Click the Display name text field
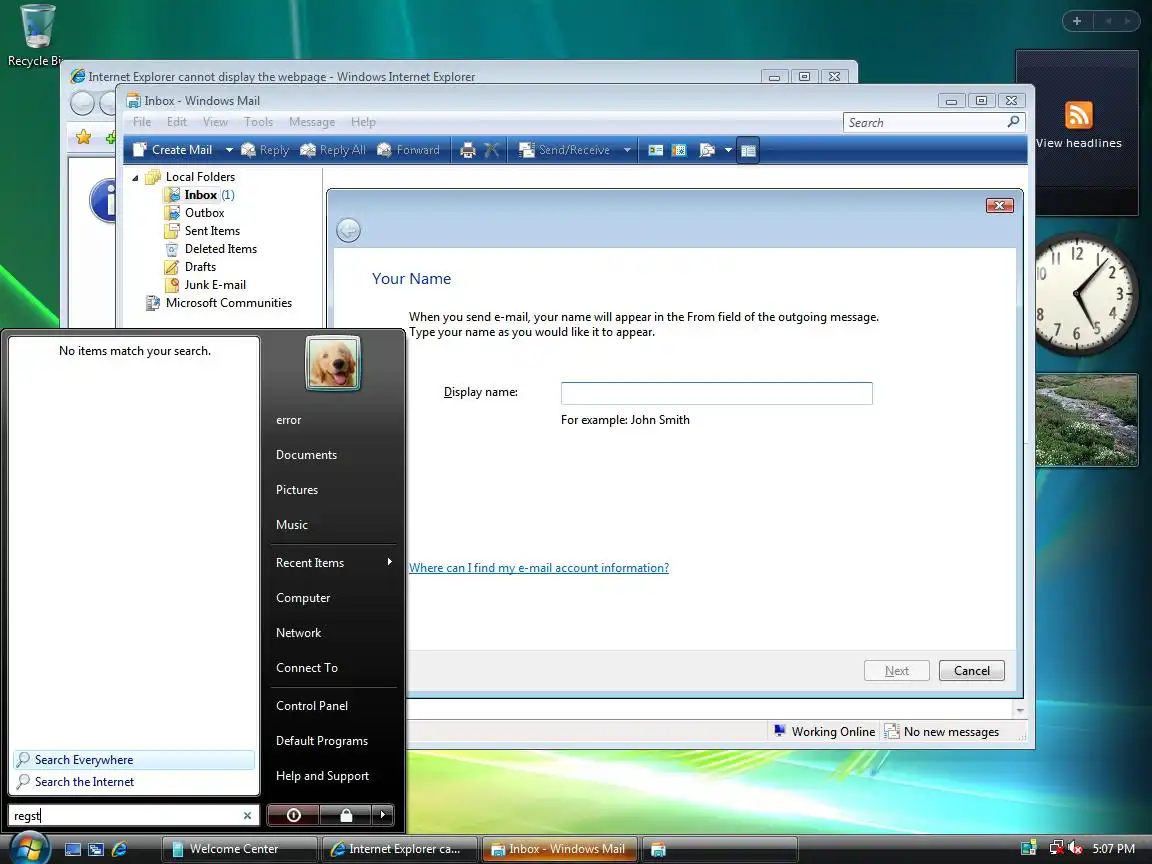1152x864 pixels. coord(716,393)
